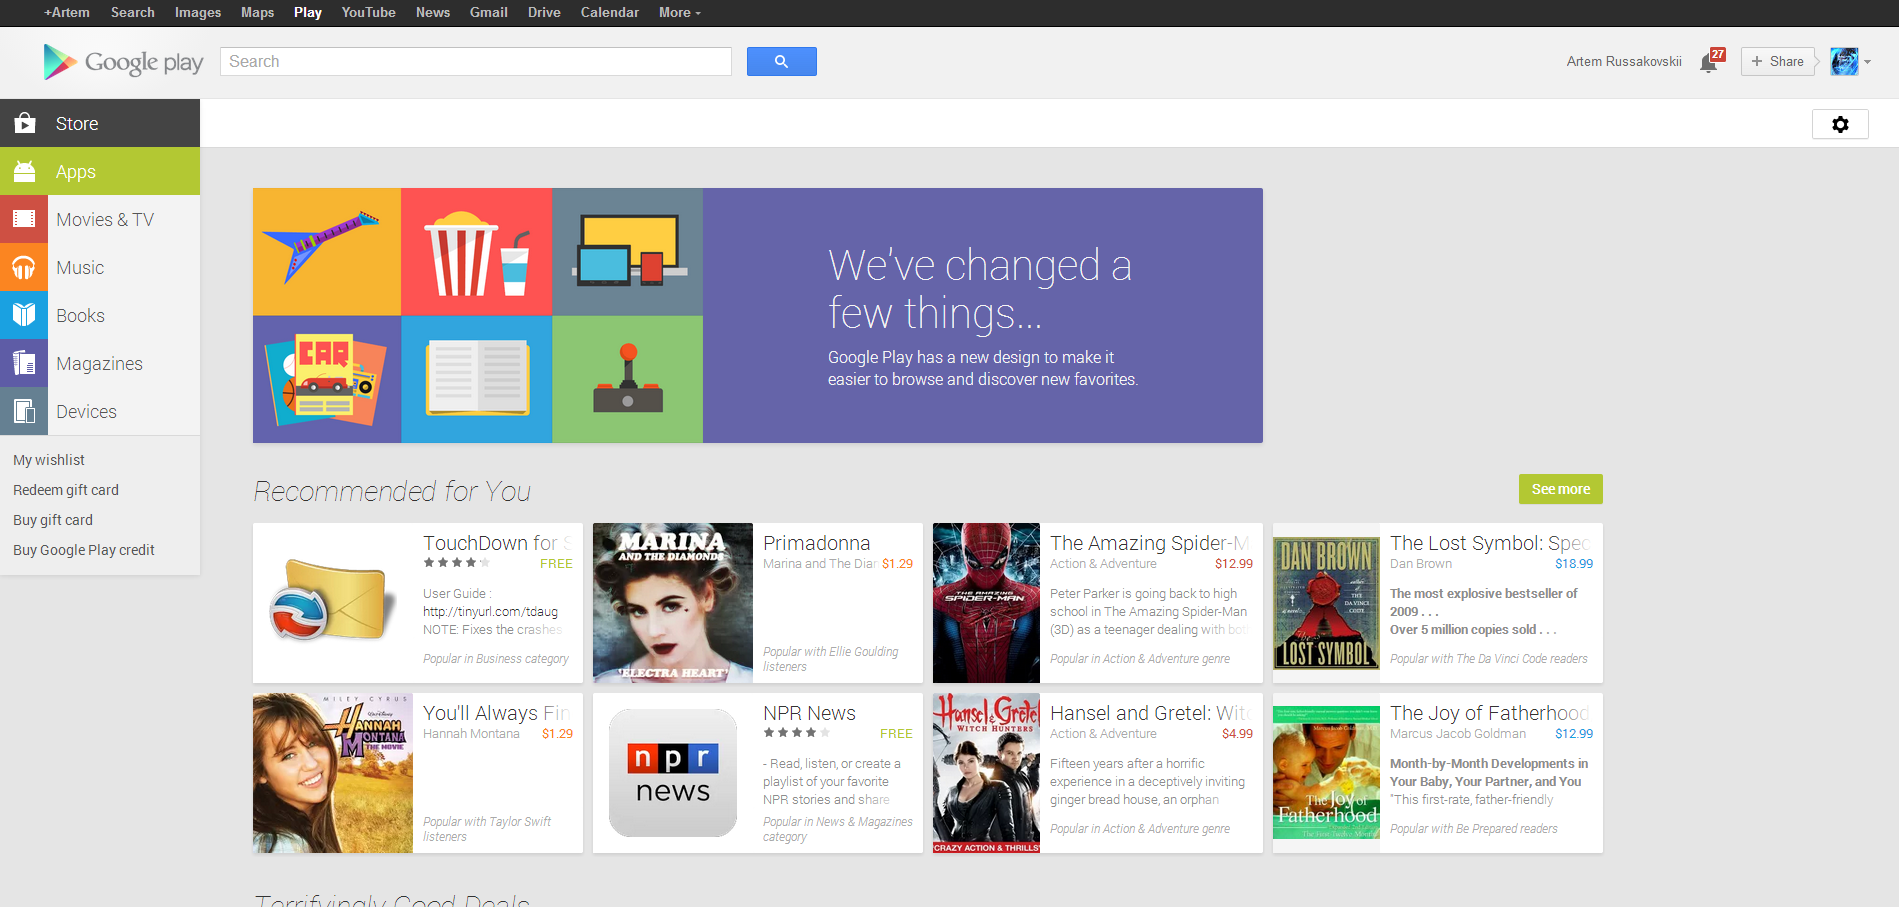The height and width of the screenshot is (907, 1899).
Task: Expand the More menu in Google bar
Action: [x=678, y=12]
